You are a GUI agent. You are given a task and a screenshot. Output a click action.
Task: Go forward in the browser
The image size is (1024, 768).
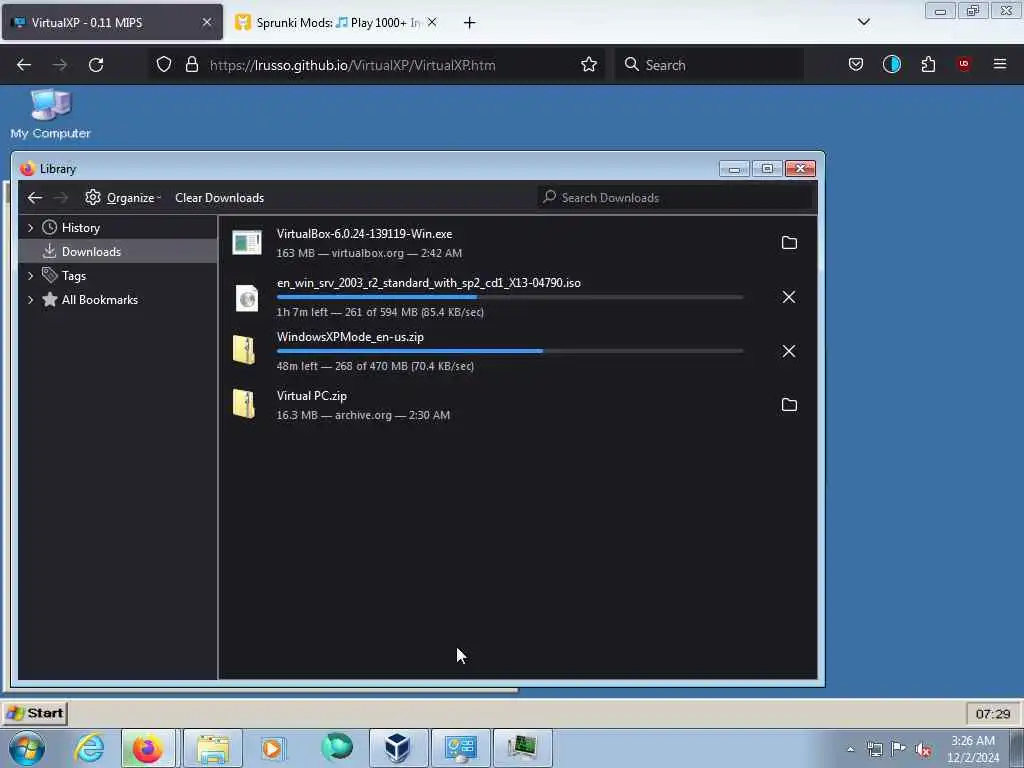click(x=60, y=65)
